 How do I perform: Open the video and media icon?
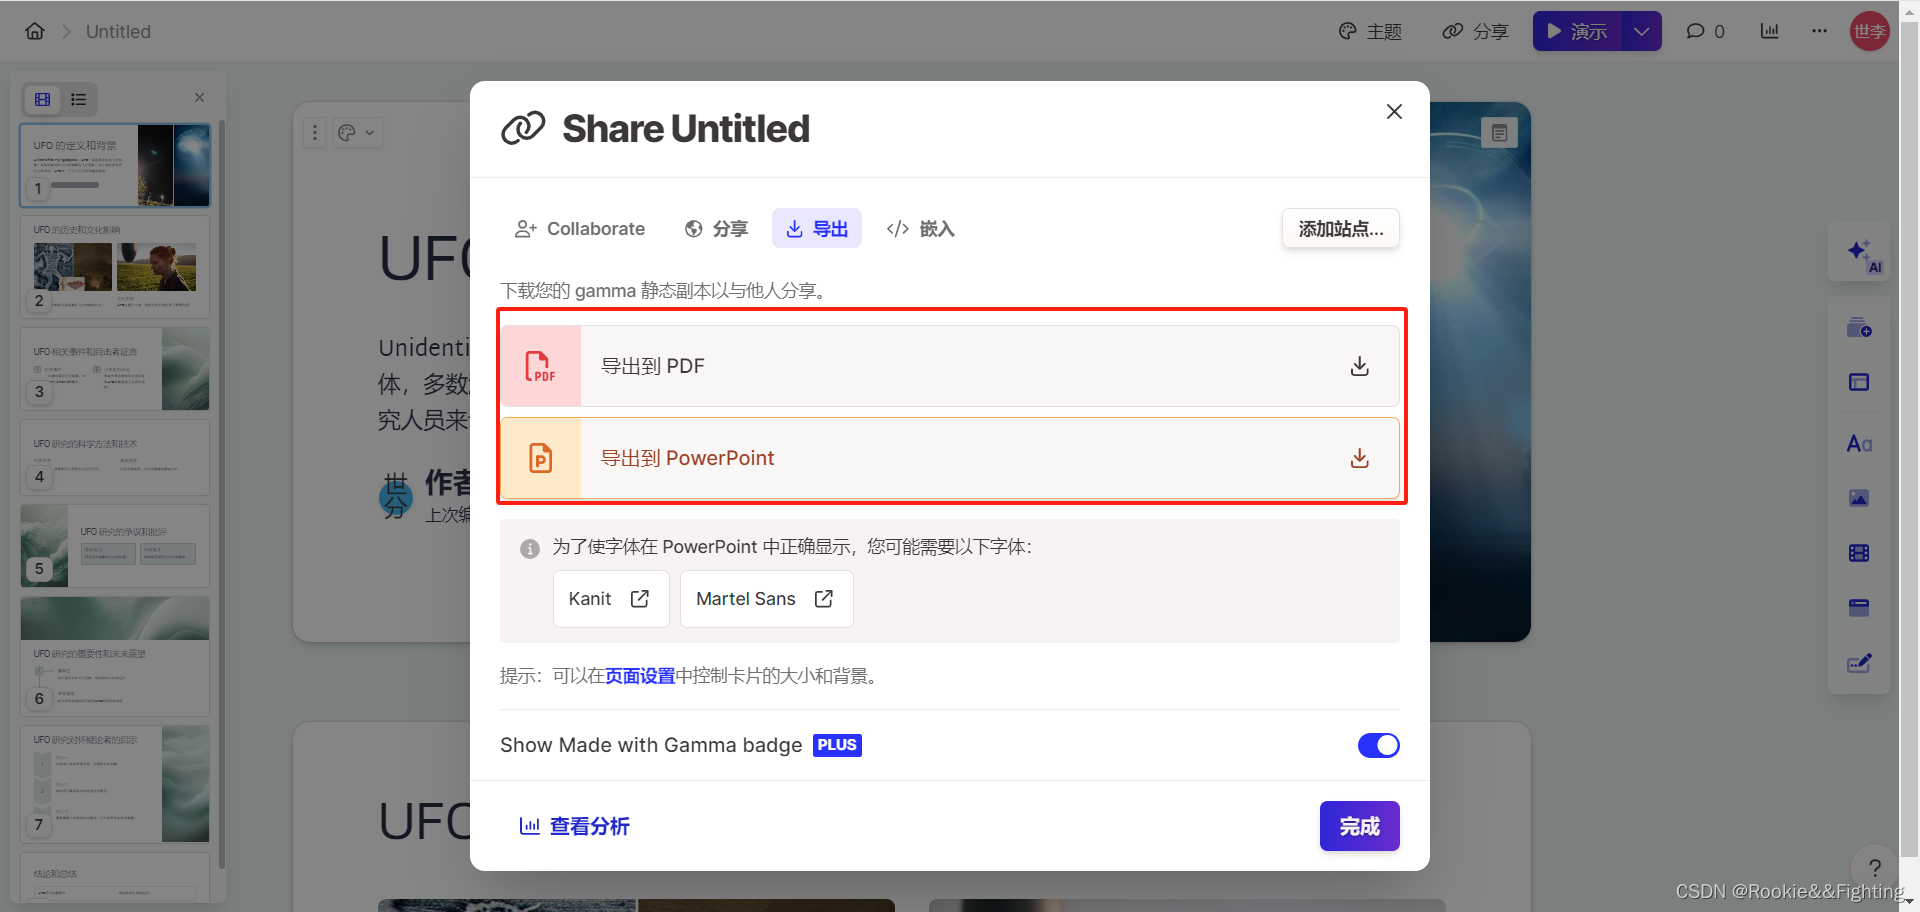tap(1859, 553)
